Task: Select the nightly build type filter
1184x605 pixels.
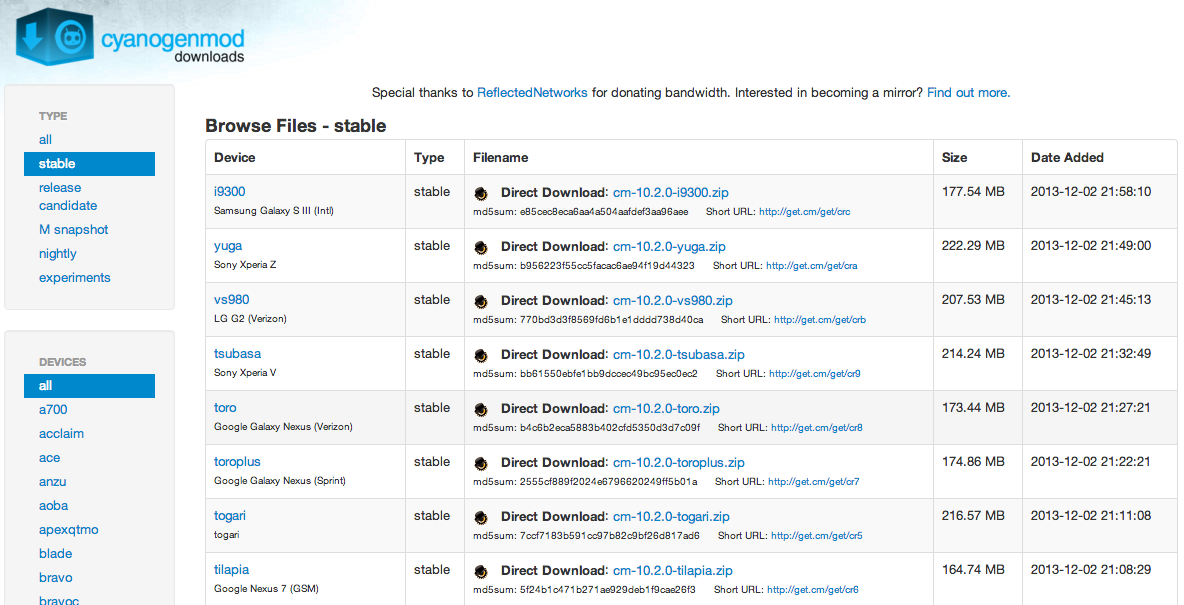Action: (58, 254)
